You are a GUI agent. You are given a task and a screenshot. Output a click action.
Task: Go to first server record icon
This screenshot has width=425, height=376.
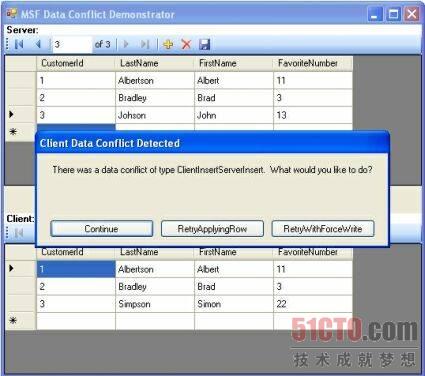pyautogui.click(x=19, y=44)
